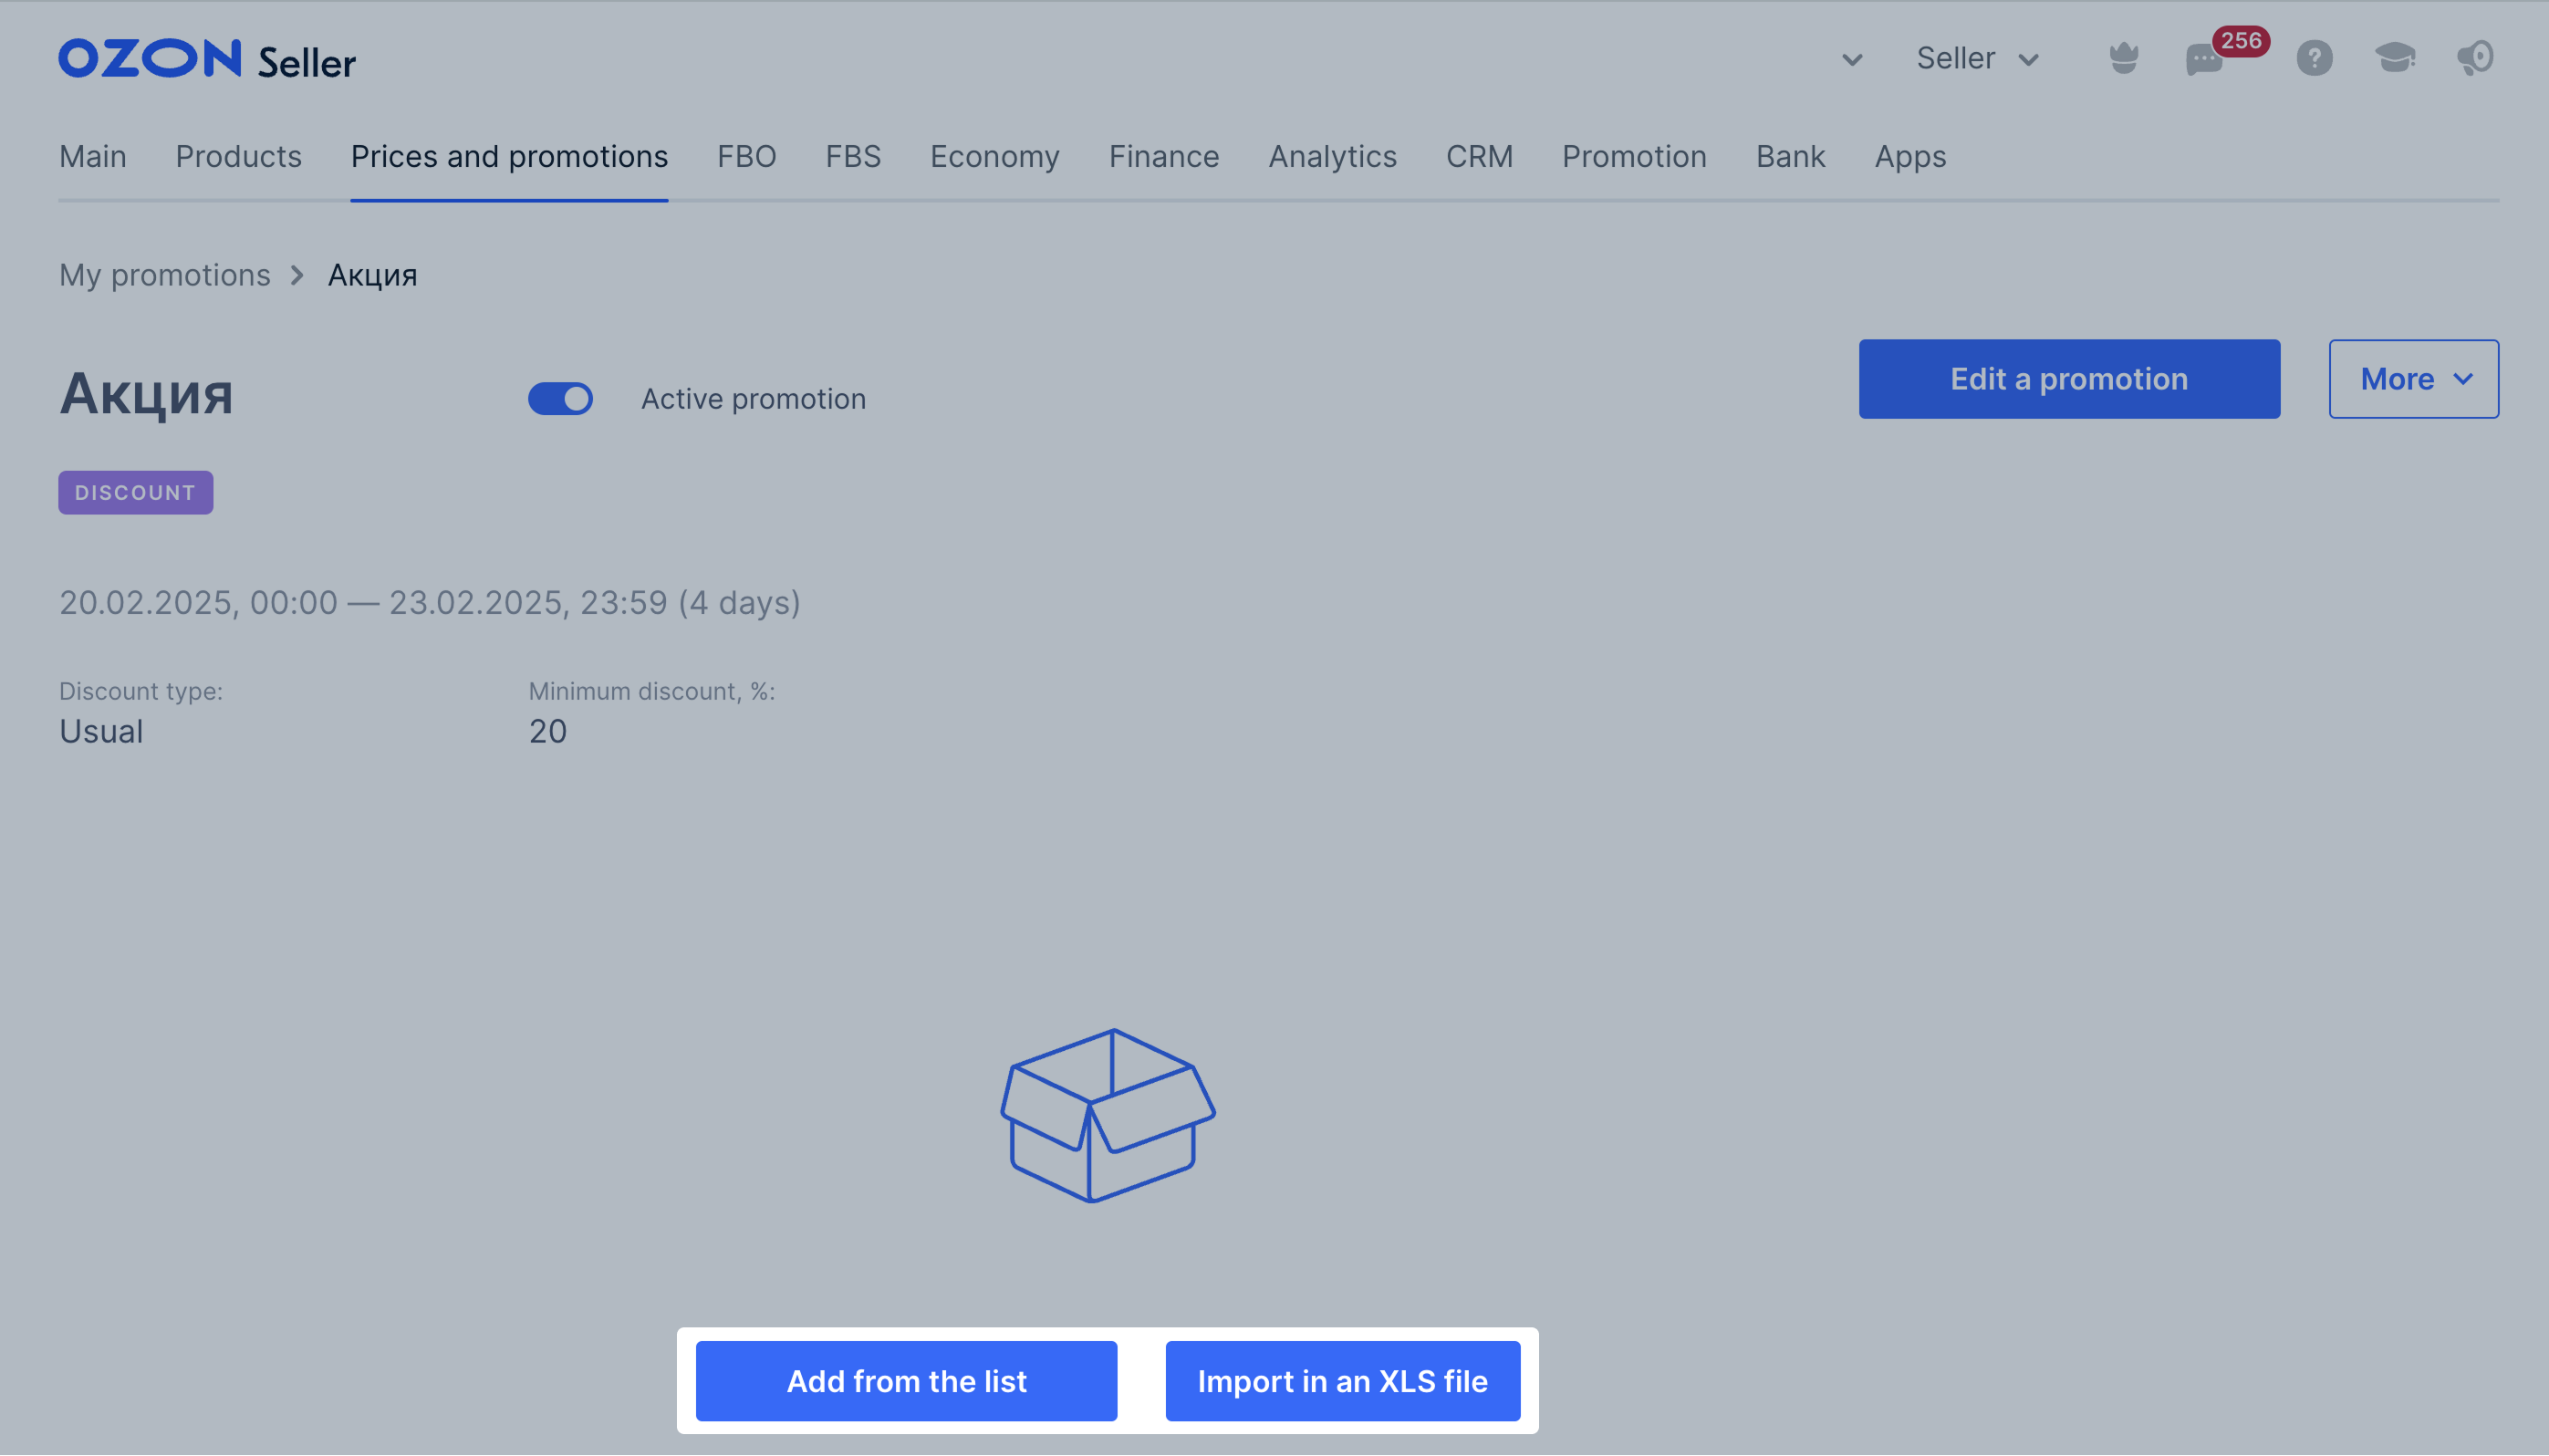Click Import in an XLS file button

coord(1342,1381)
